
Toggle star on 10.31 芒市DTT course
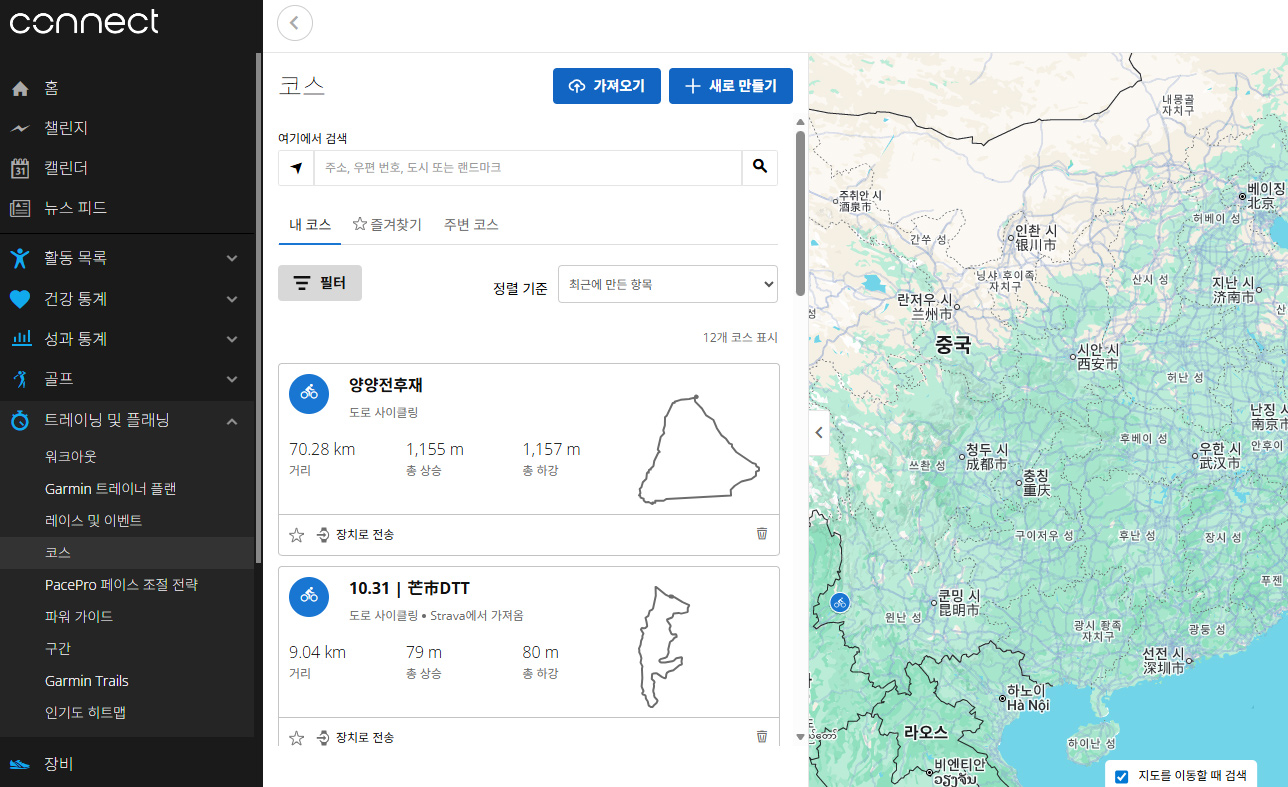point(296,738)
